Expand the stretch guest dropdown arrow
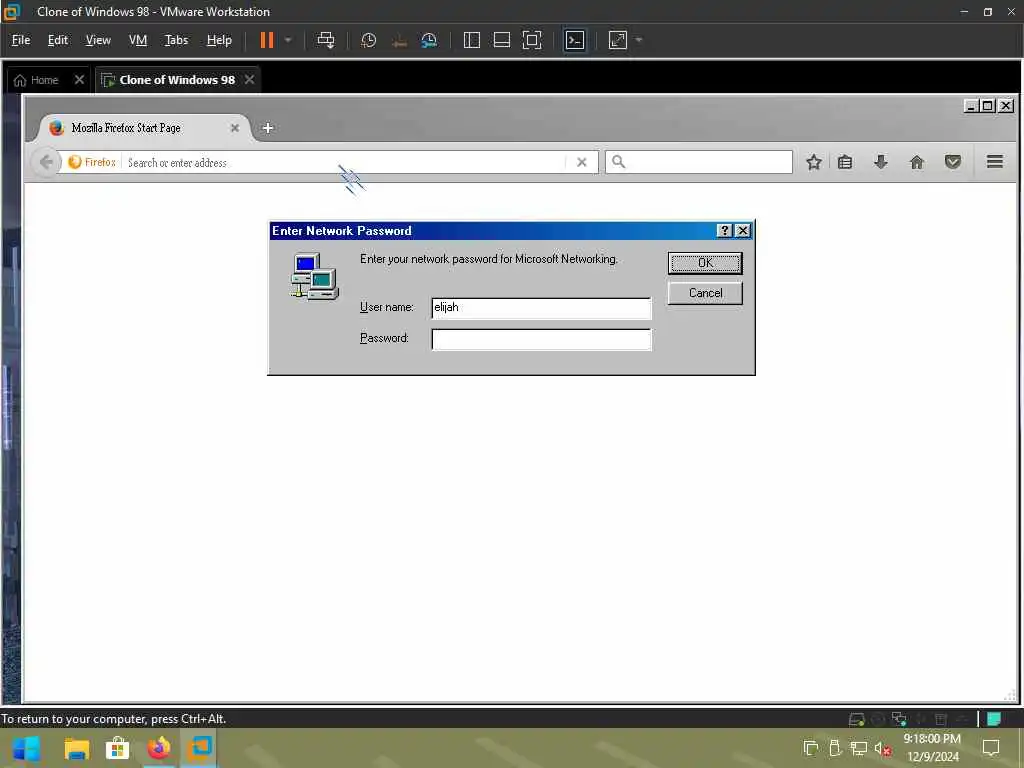 click(x=639, y=40)
